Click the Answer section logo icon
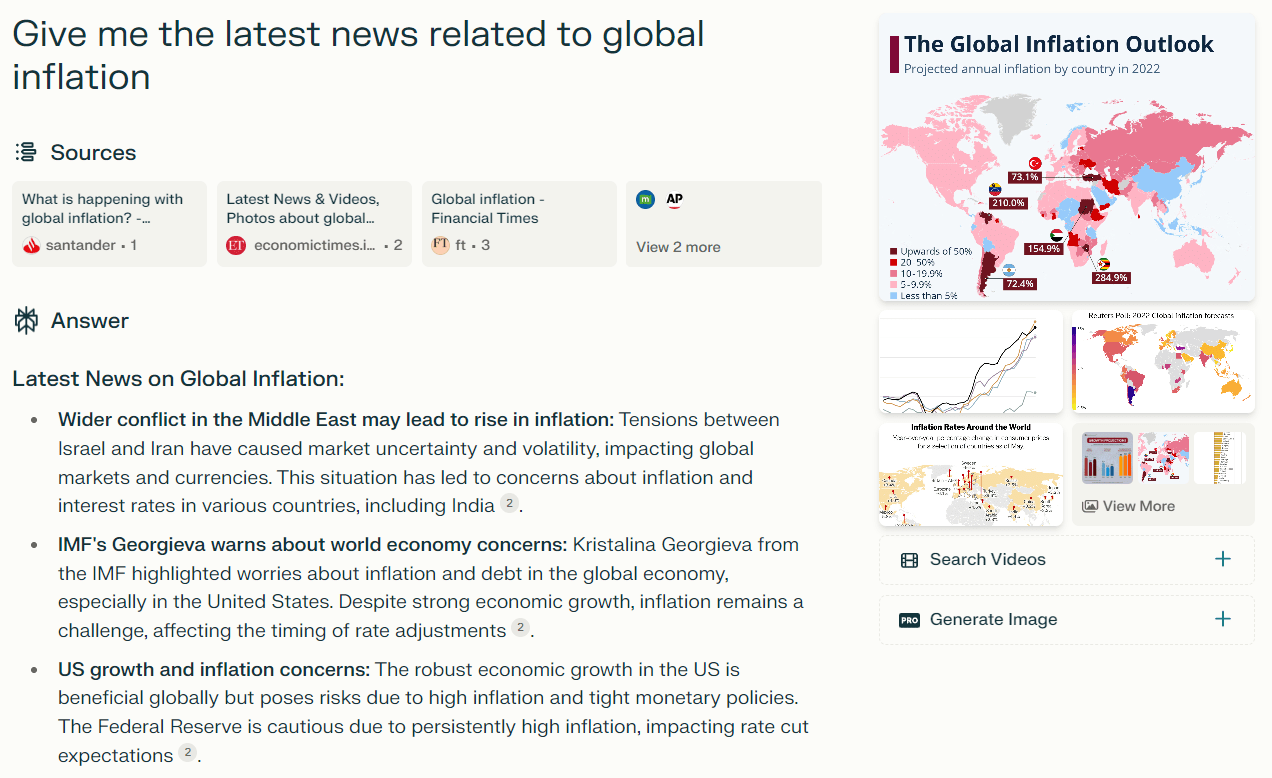The image size is (1272, 778). (26, 320)
